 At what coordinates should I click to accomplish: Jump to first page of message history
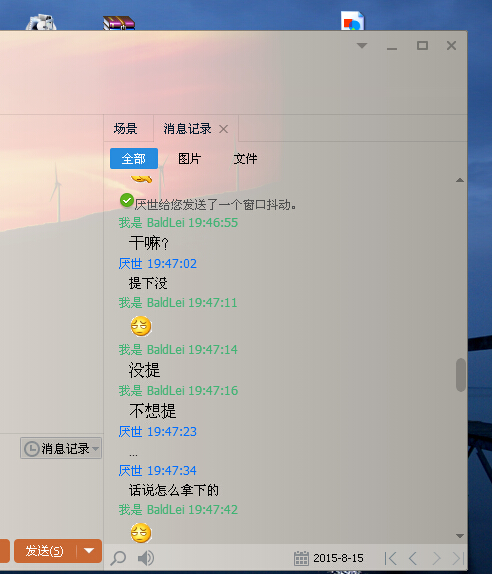coord(391,559)
